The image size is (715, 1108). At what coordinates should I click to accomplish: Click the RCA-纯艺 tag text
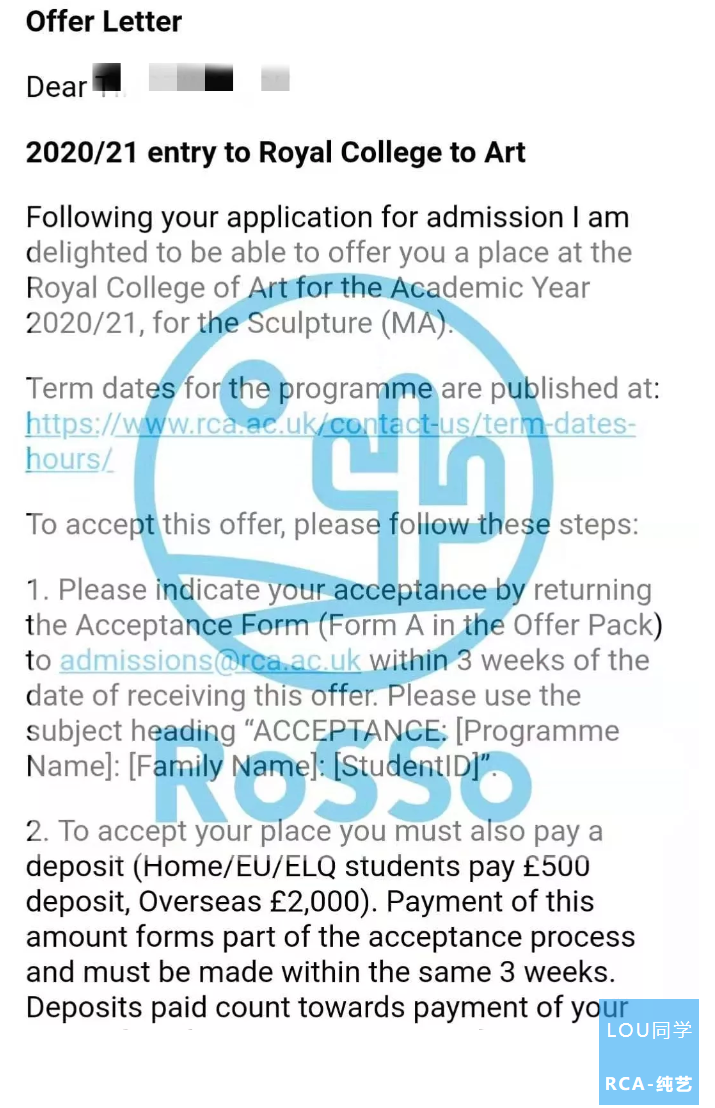649,1083
